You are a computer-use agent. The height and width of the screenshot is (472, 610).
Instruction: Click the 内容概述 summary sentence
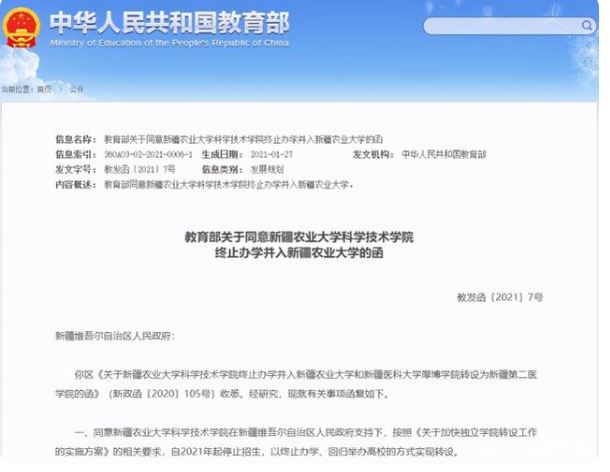(229, 184)
